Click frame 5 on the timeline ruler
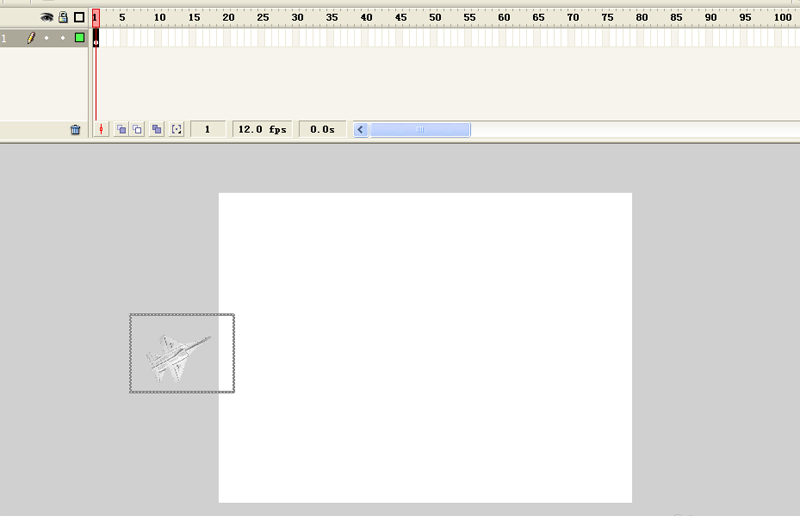 pyautogui.click(x=122, y=17)
